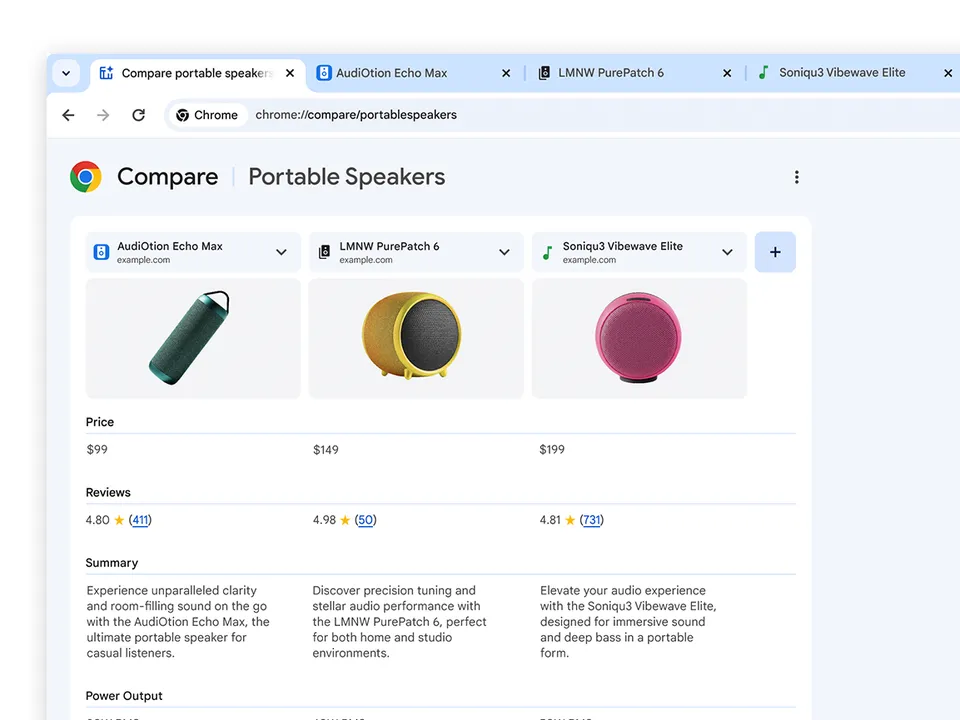960x720 pixels.
Task: Click the plus button to add product
Action: coord(775,252)
